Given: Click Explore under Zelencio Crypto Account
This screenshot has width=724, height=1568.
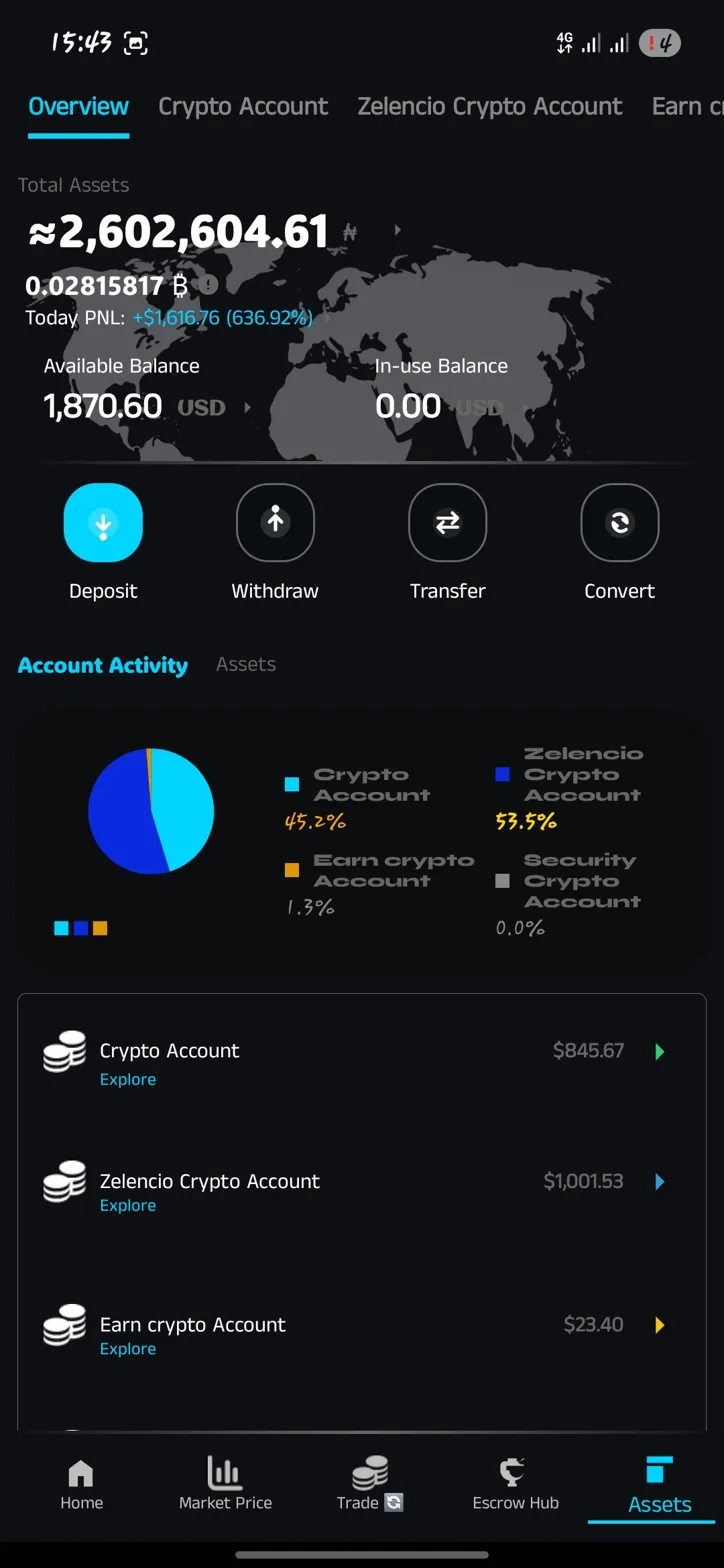Looking at the screenshot, I should pyautogui.click(x=128, y=1205).
